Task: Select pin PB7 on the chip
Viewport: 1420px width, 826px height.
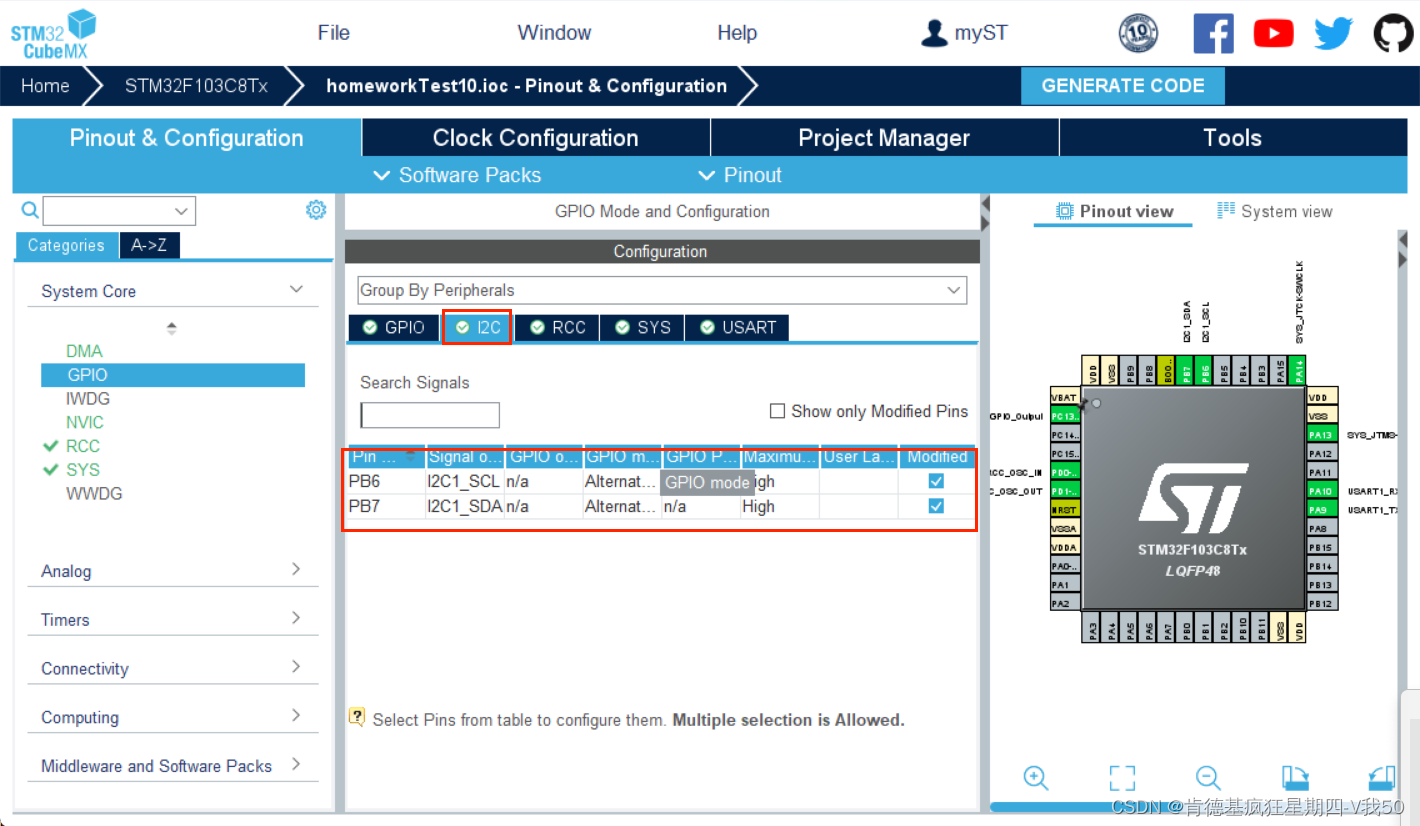Action: (x=1184, y=370)
